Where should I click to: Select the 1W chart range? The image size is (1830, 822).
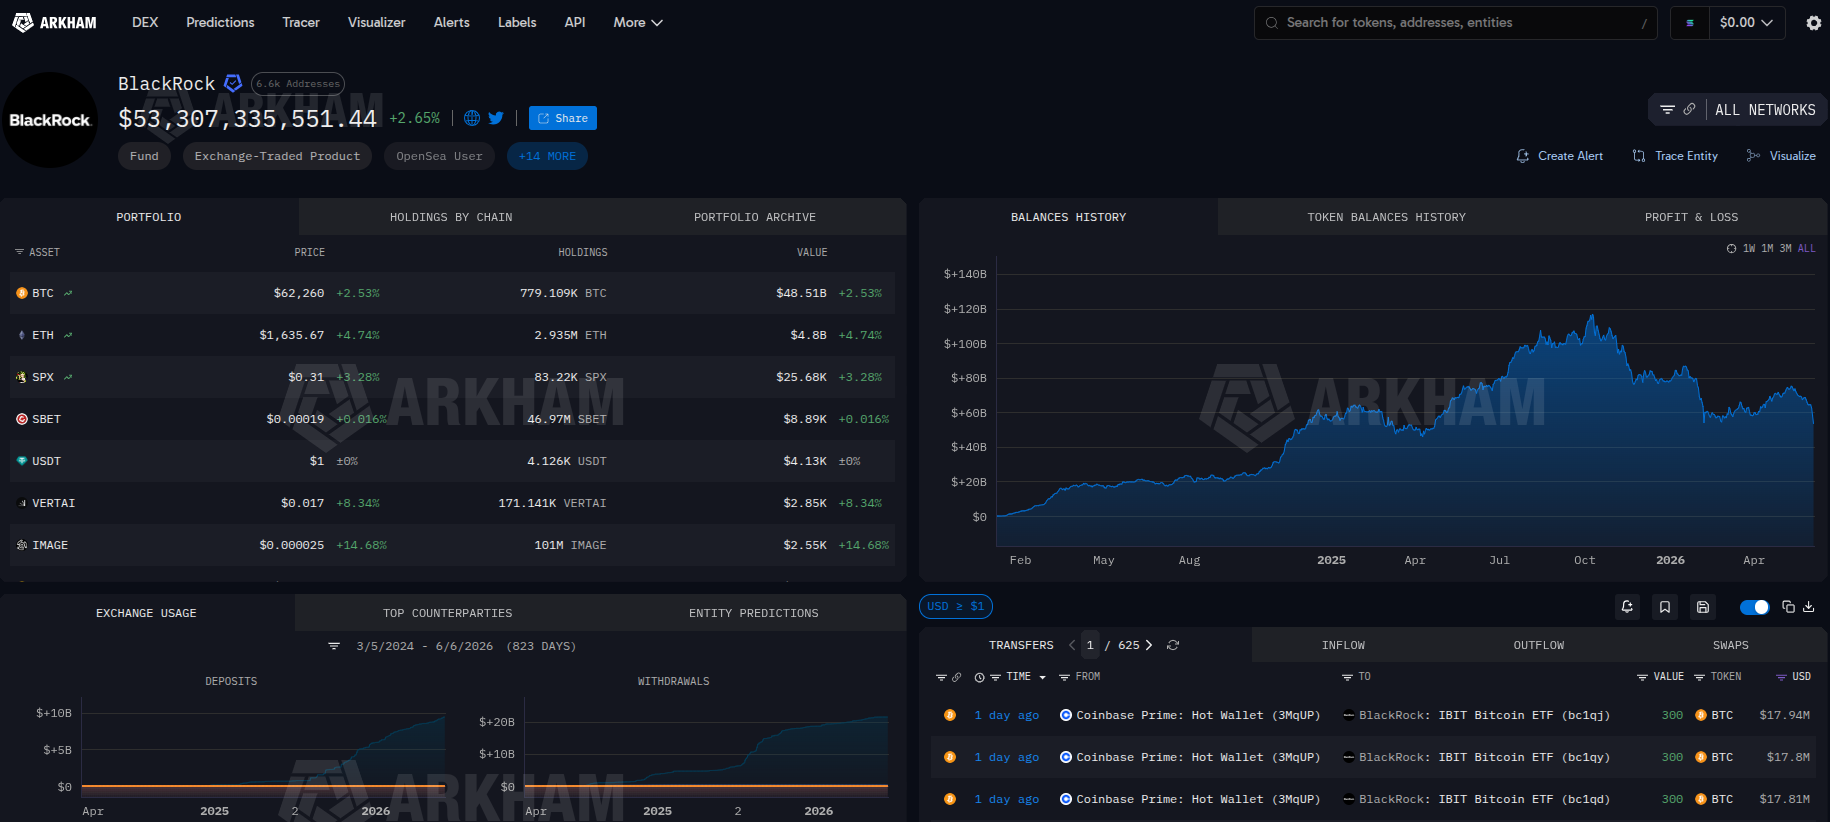click(1749, 248)
